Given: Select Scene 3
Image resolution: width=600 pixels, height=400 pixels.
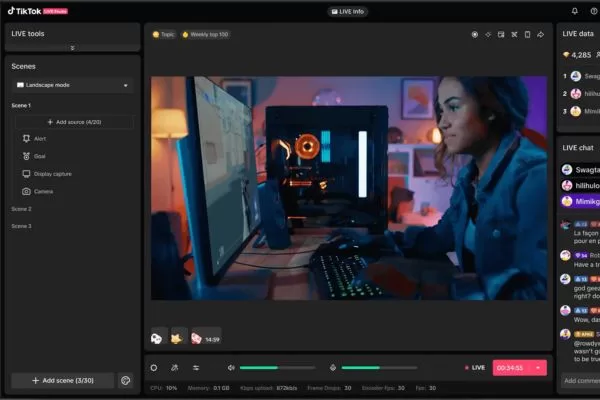Looking at the screenshot, I should click(21, 226).
